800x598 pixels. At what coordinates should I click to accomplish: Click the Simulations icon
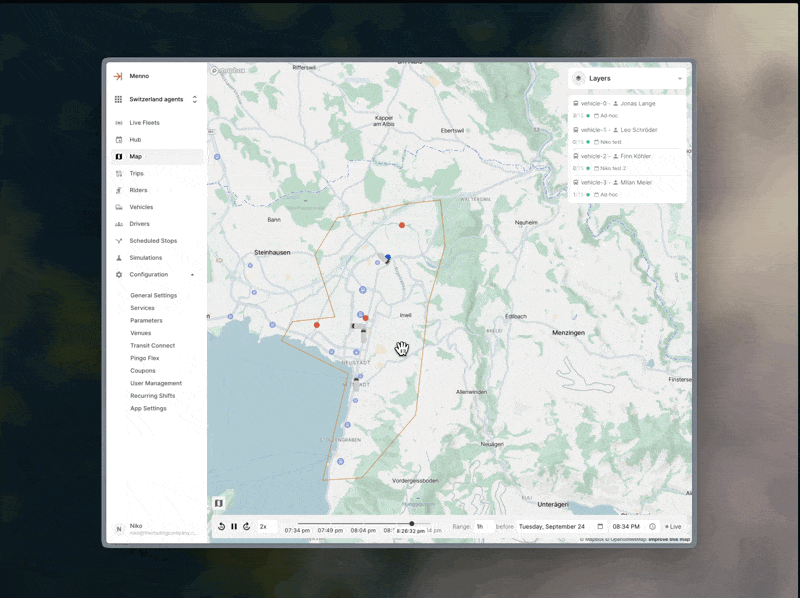(x=119, y=257)
